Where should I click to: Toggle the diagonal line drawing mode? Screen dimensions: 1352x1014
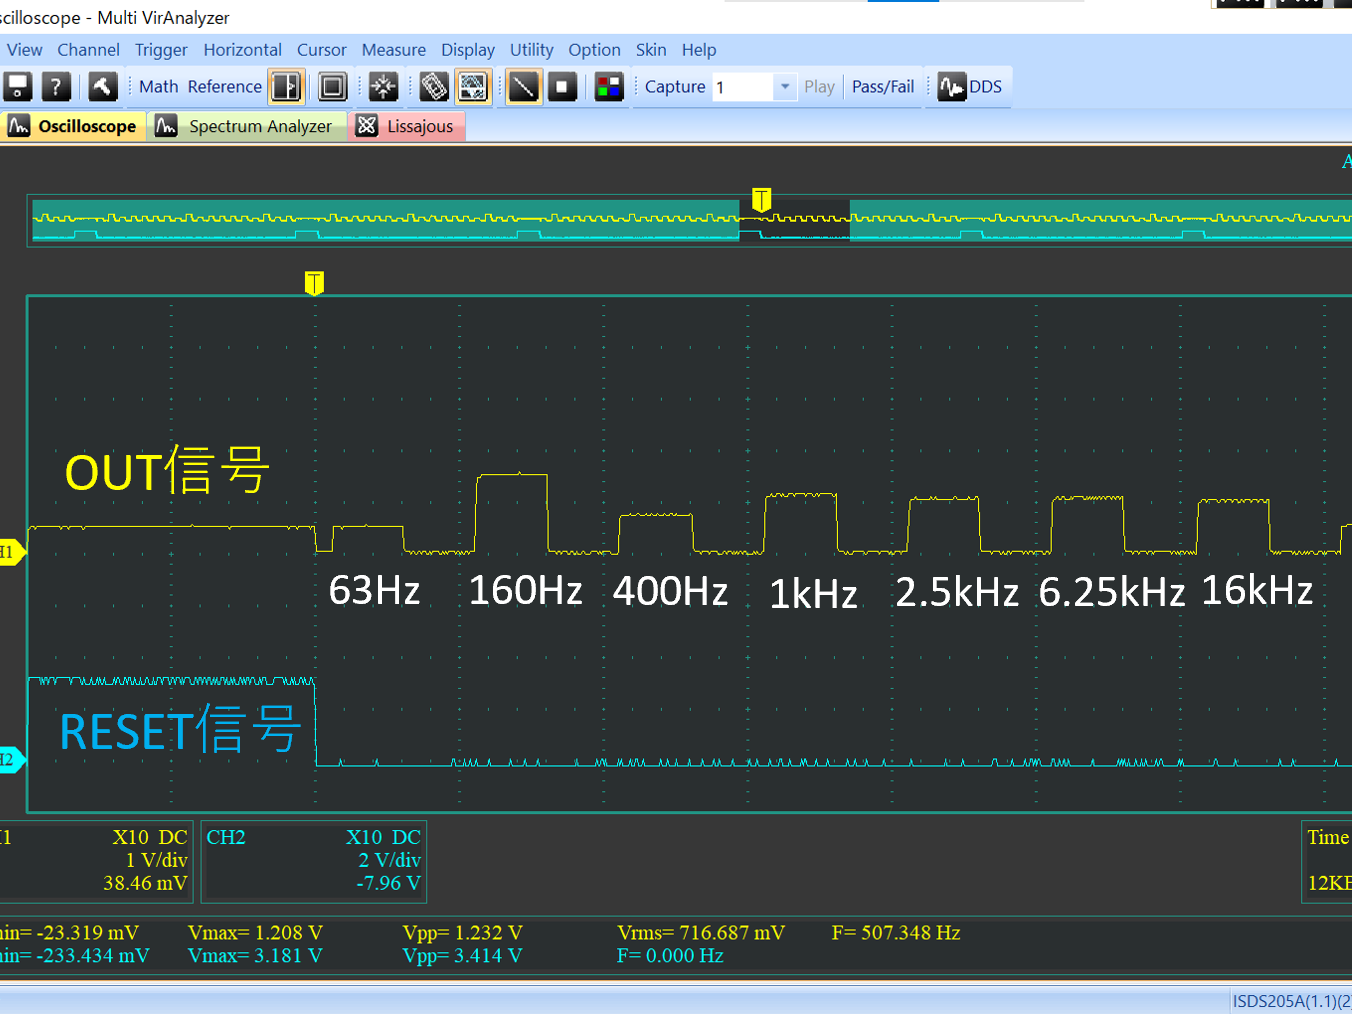click(523, 87)
